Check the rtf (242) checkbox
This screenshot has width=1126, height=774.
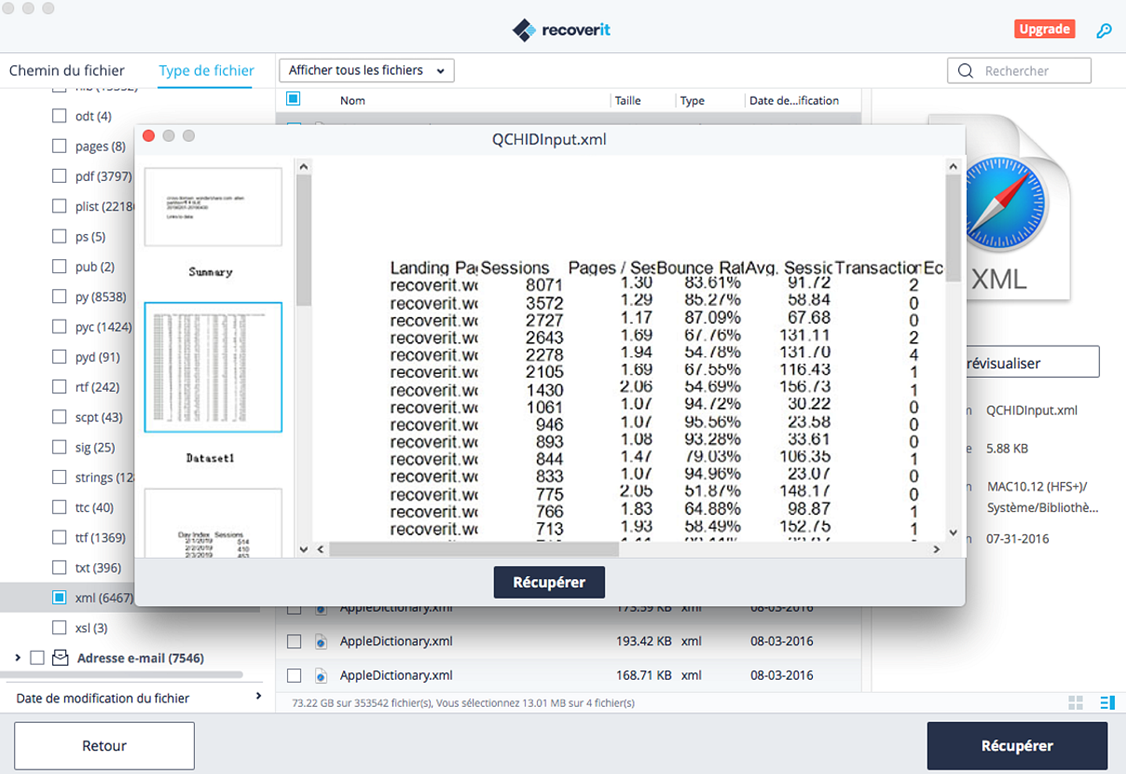pyautogui.click(x=60, y=386)
